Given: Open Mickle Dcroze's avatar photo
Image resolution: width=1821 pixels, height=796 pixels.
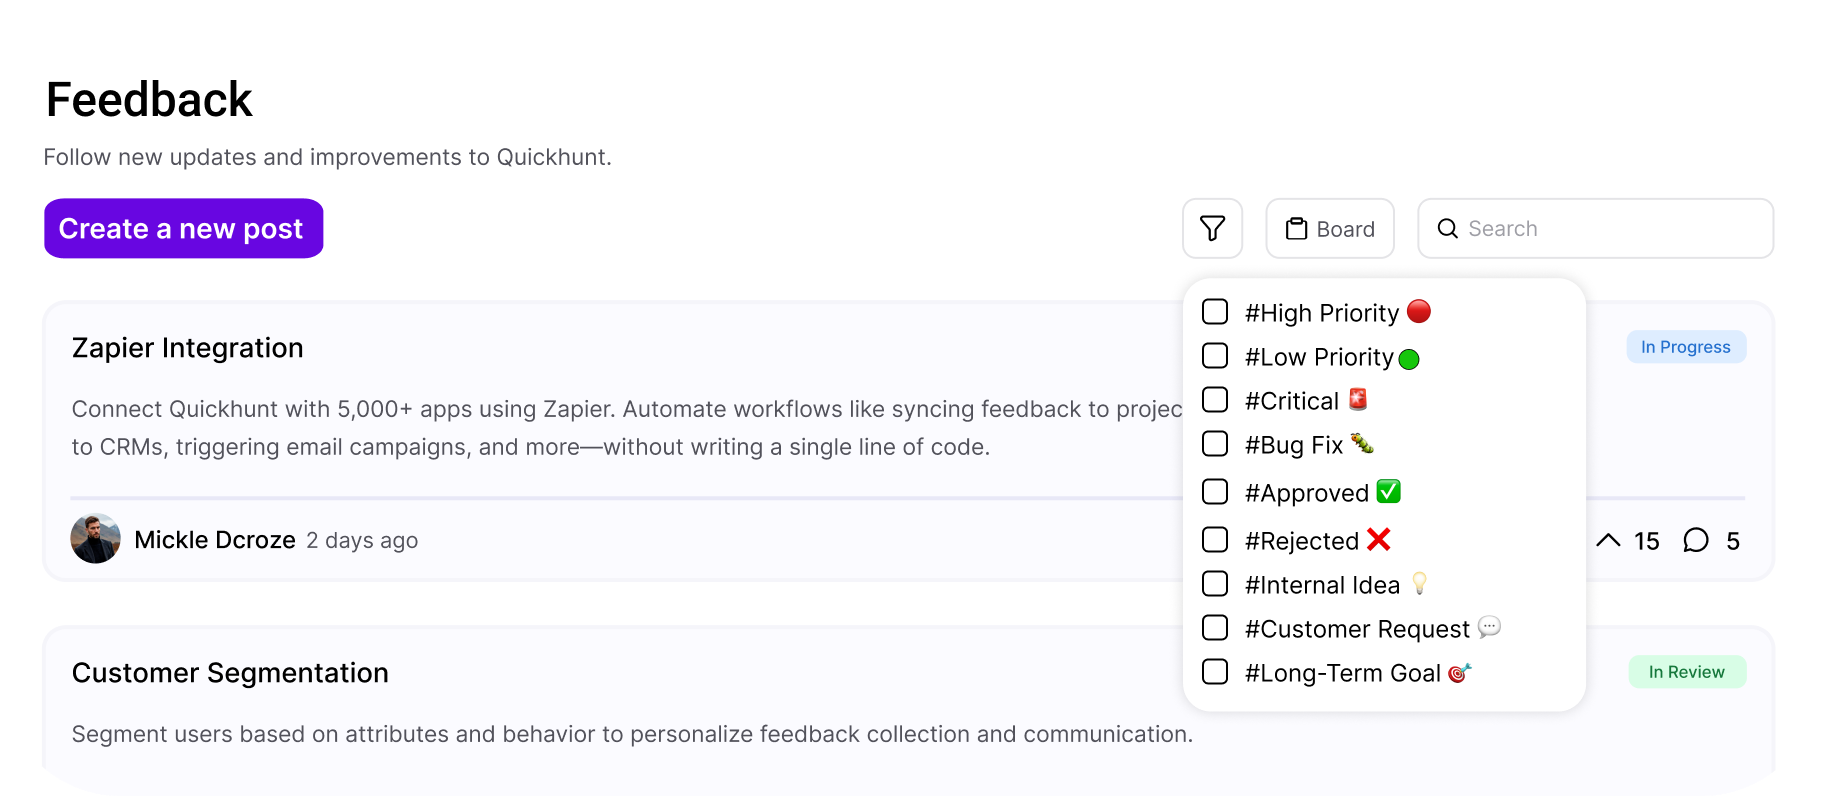Looking at the screenshot, I should 96,539.
